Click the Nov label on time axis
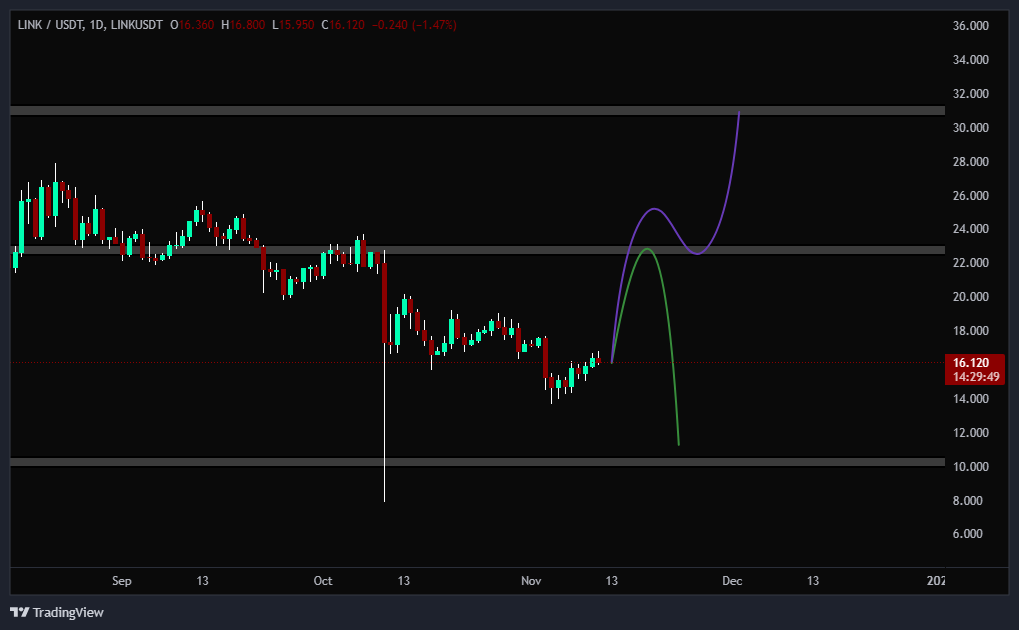 pos(530,581)
